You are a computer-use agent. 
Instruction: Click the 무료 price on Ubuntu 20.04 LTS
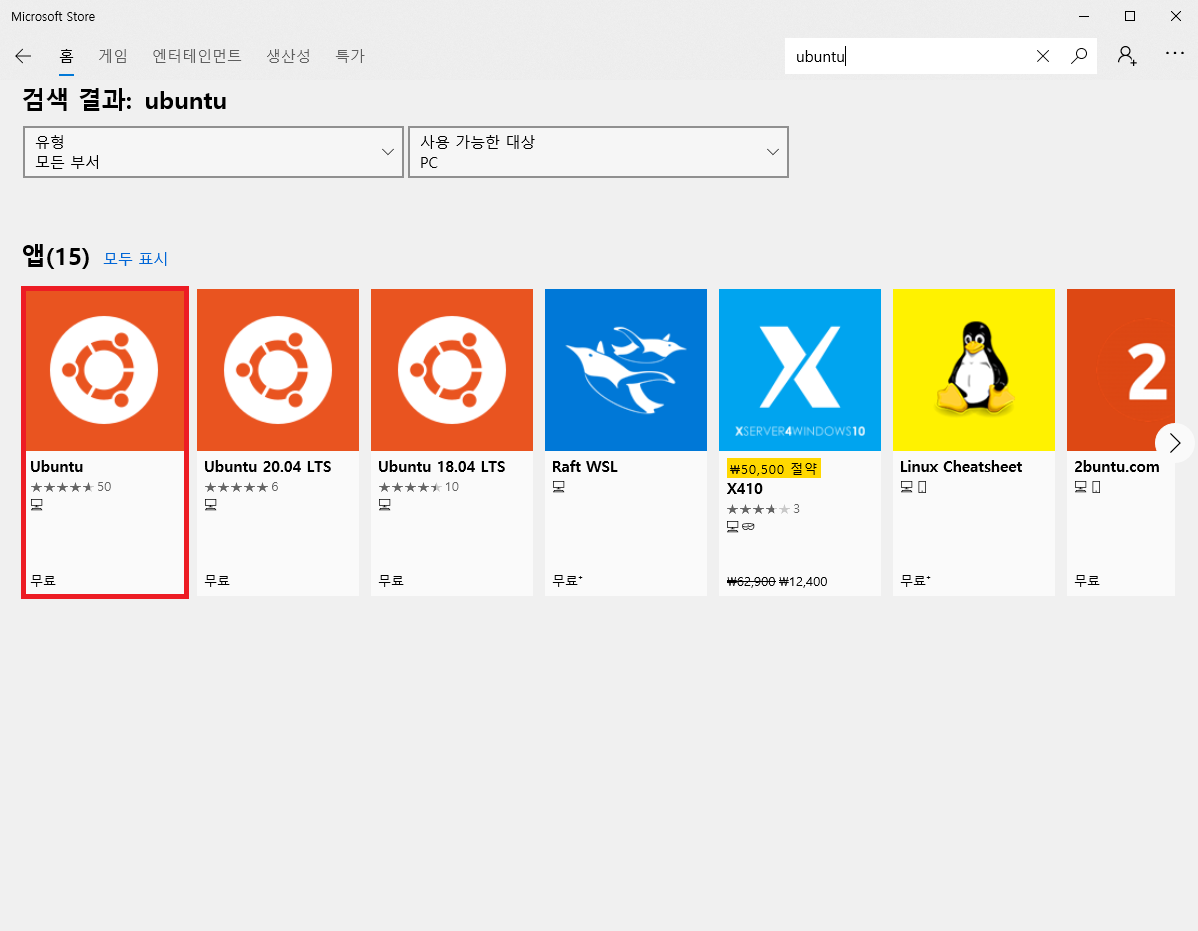pos(217,580)
